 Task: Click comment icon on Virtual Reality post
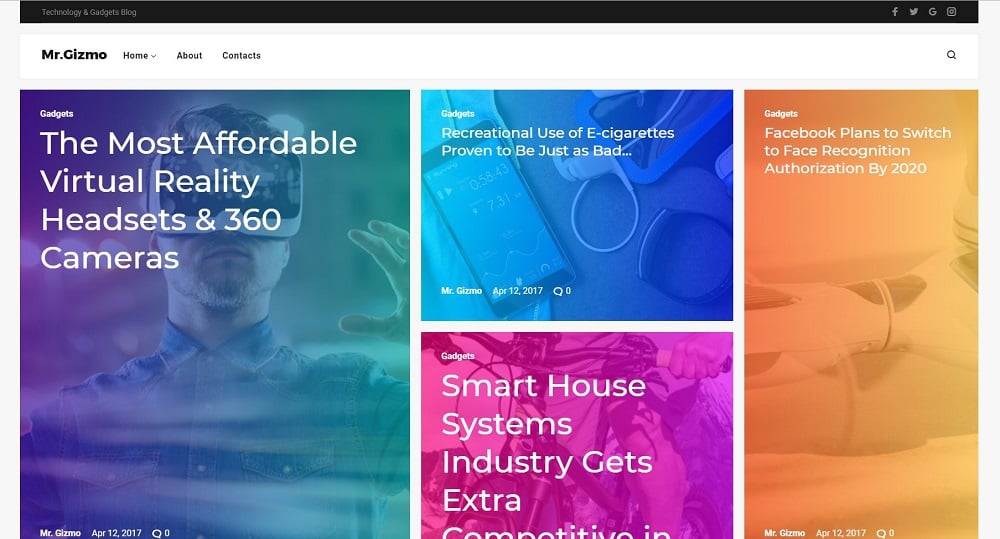157,533
